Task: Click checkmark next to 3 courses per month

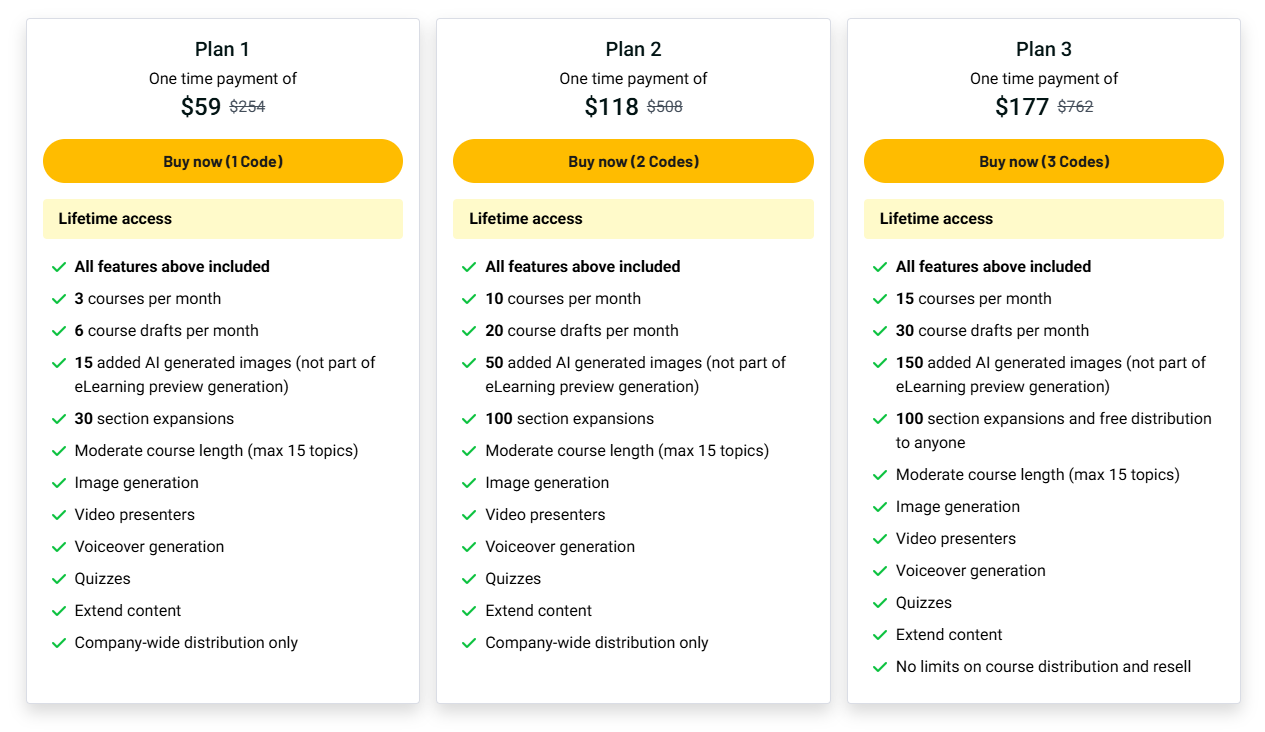Action: (x=59, y=299)
